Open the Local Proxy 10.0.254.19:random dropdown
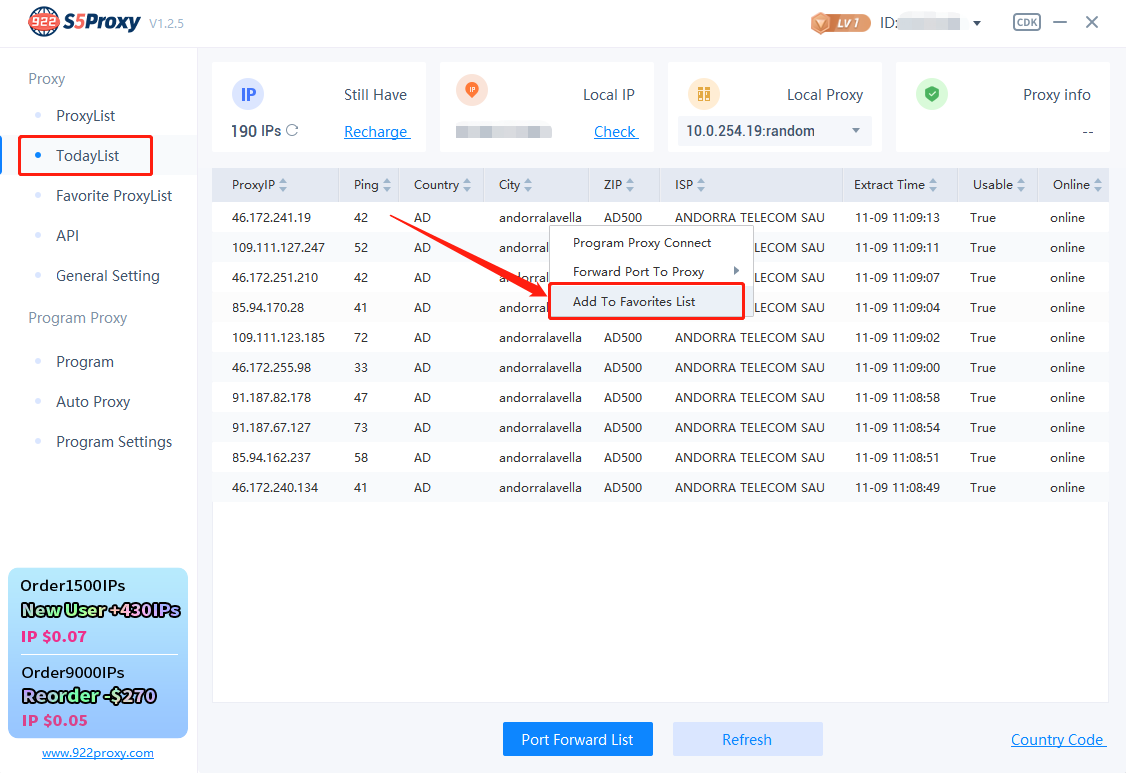Screen dimensions: 1126x773 pos(774,131)
